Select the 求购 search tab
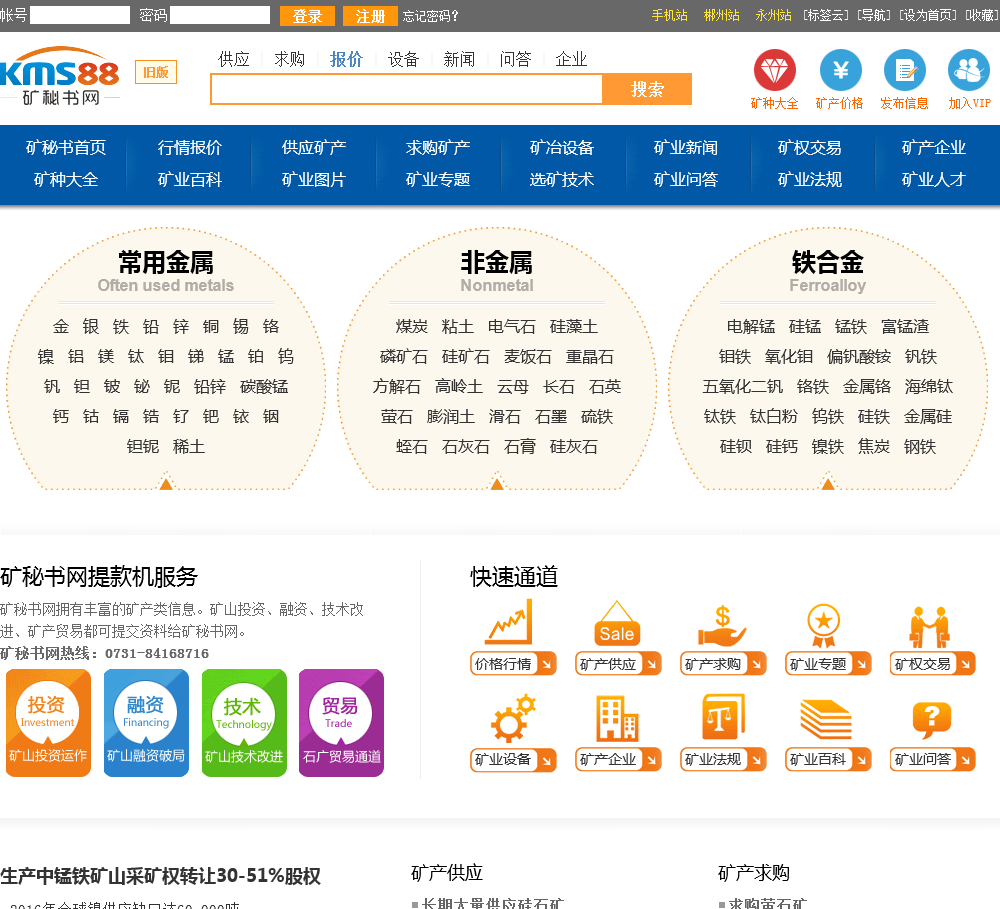Image resolution: width=1000 pixels, height=909 pixels. [290, 59]
